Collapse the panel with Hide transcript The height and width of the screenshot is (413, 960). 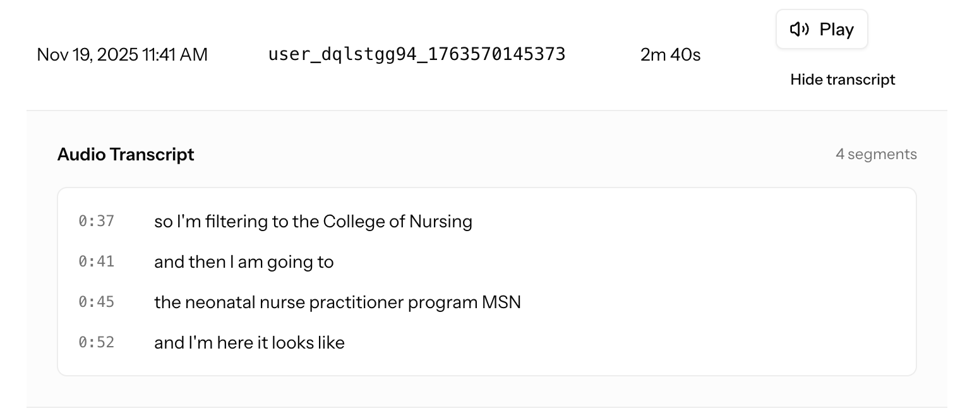842,79
